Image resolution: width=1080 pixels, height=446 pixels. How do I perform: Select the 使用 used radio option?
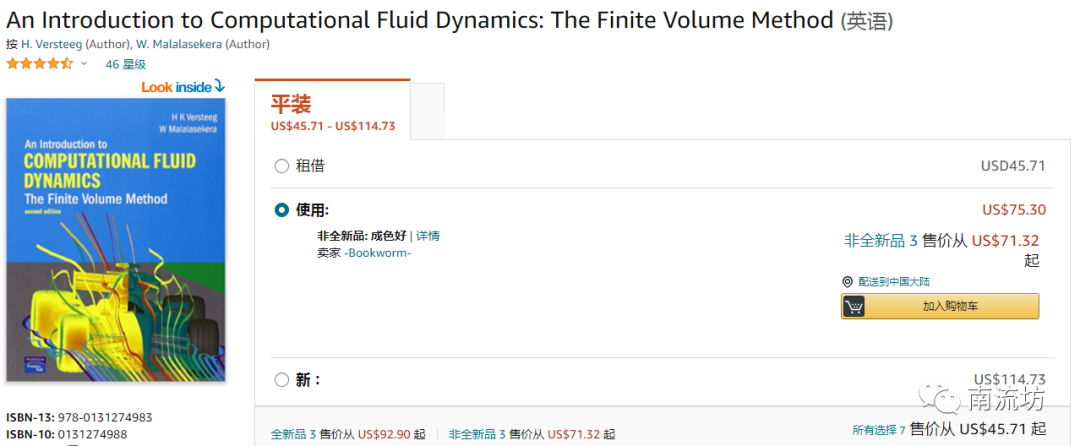point(281,210)
